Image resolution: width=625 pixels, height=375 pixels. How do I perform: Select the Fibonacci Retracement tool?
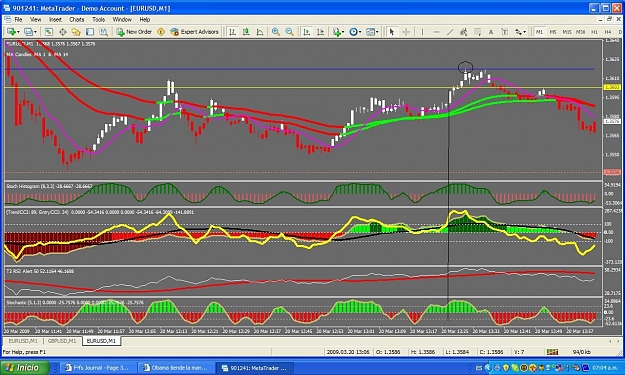point(478,32)
